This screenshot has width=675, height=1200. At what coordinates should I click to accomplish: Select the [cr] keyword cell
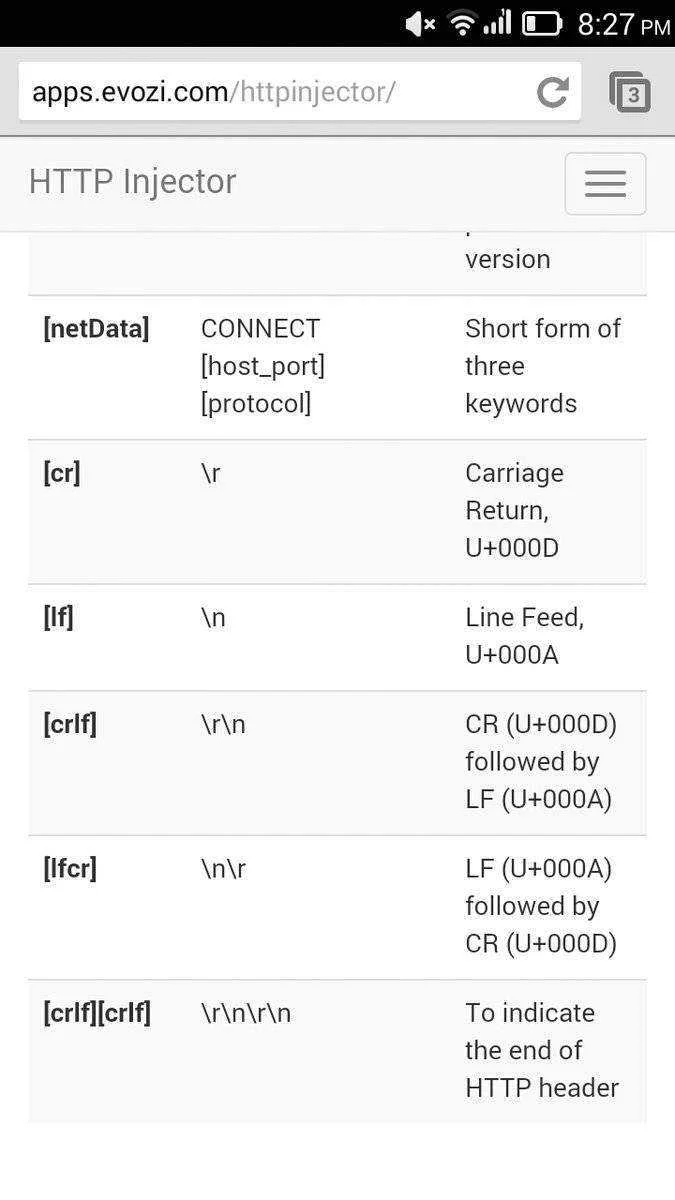[62, 473]
